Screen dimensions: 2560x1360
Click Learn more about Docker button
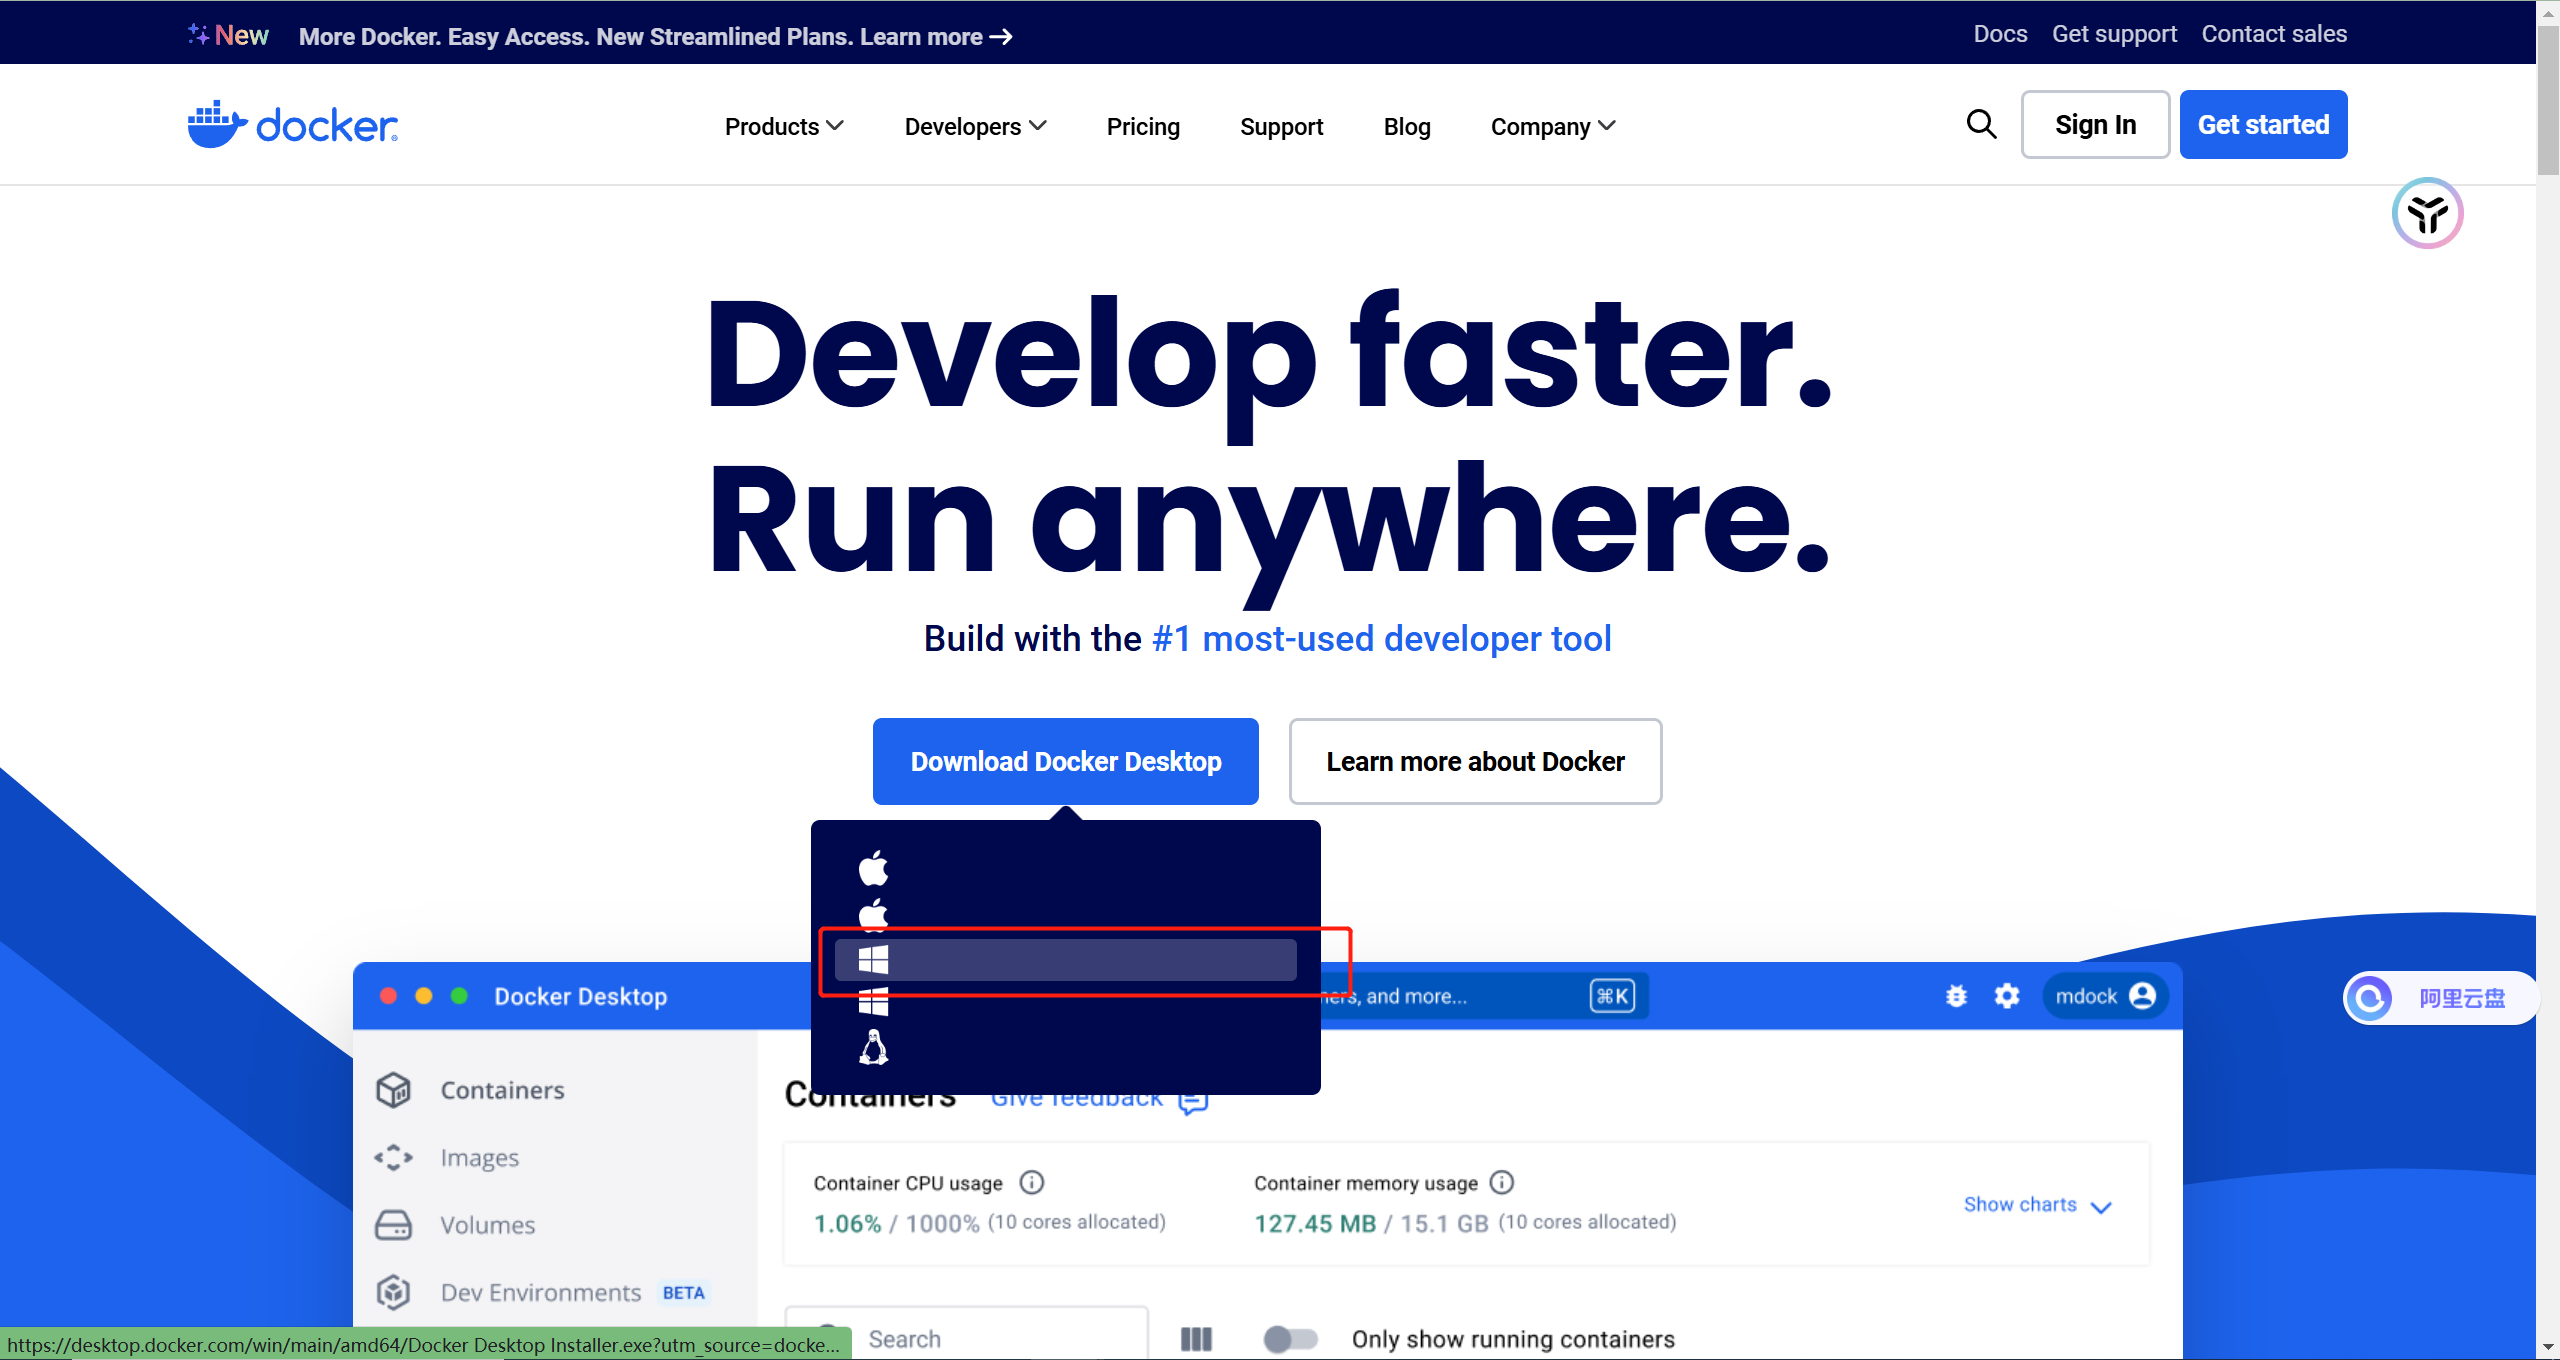click(1475, 761)
